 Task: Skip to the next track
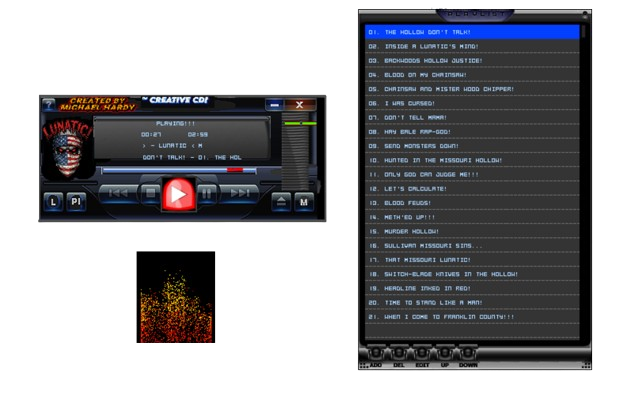[x=240, y=192]
